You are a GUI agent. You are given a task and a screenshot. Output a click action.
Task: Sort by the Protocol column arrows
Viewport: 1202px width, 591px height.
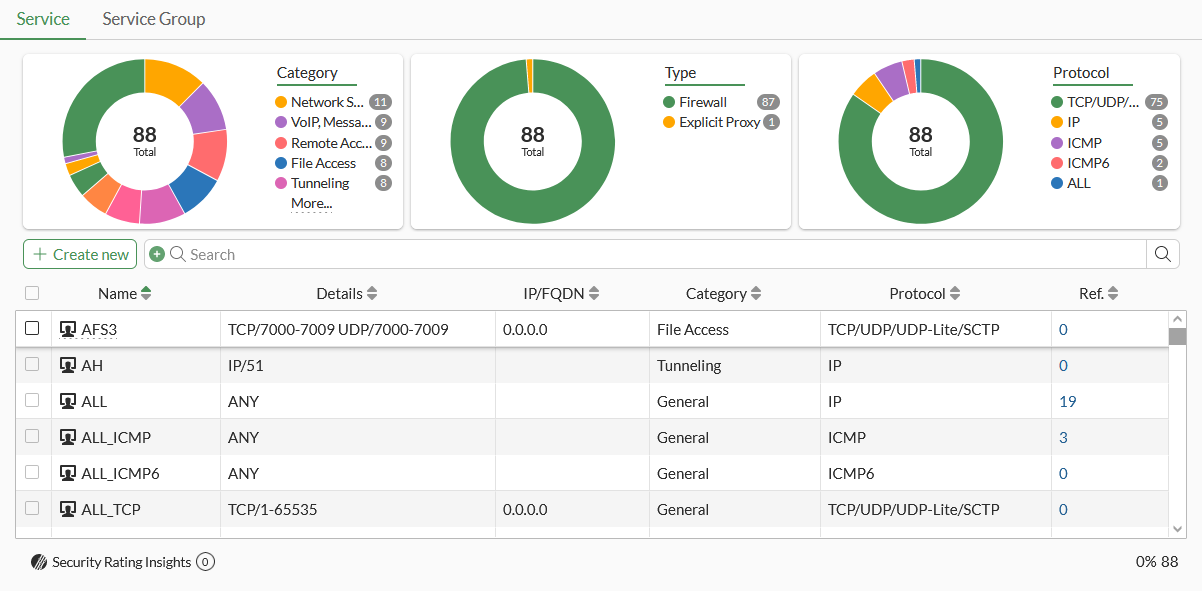click(x=955, y=294)
